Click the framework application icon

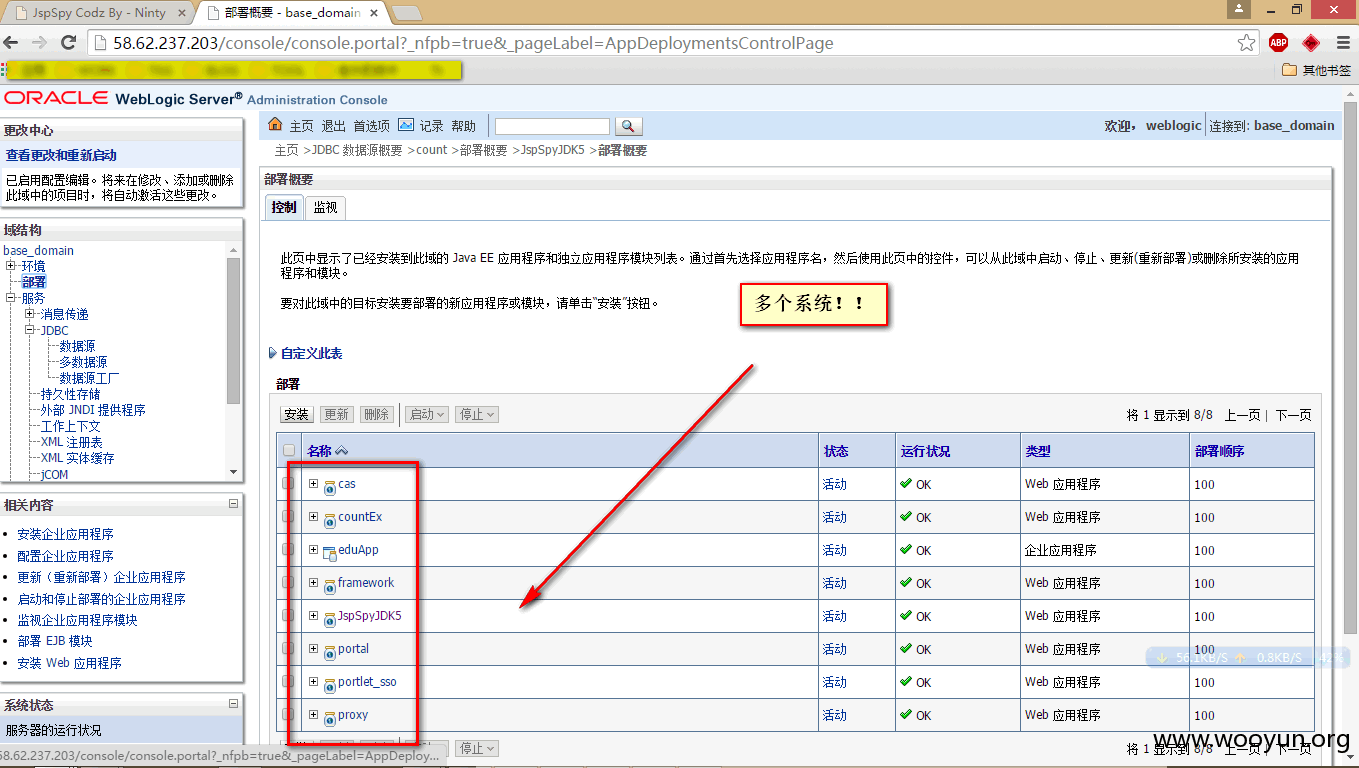coord(329,586)
